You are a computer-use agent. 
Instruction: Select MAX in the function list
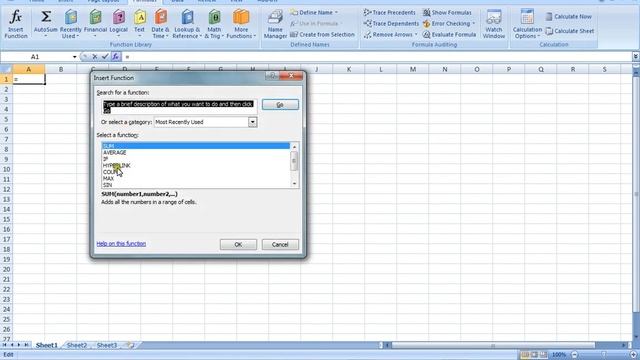[x=196, y=178]
